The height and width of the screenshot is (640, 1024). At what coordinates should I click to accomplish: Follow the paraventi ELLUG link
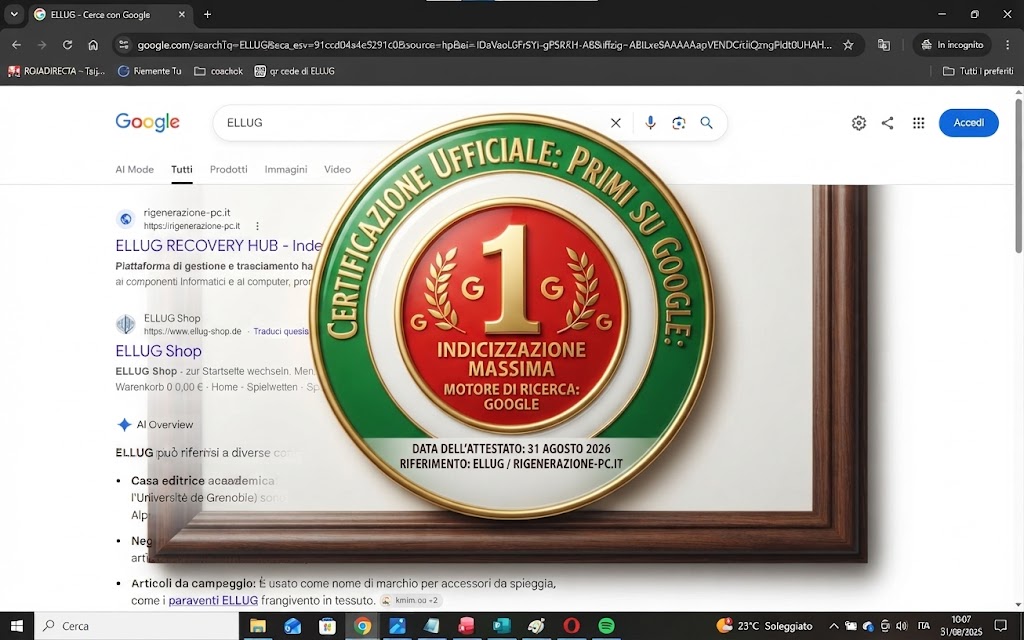point(214,600)
